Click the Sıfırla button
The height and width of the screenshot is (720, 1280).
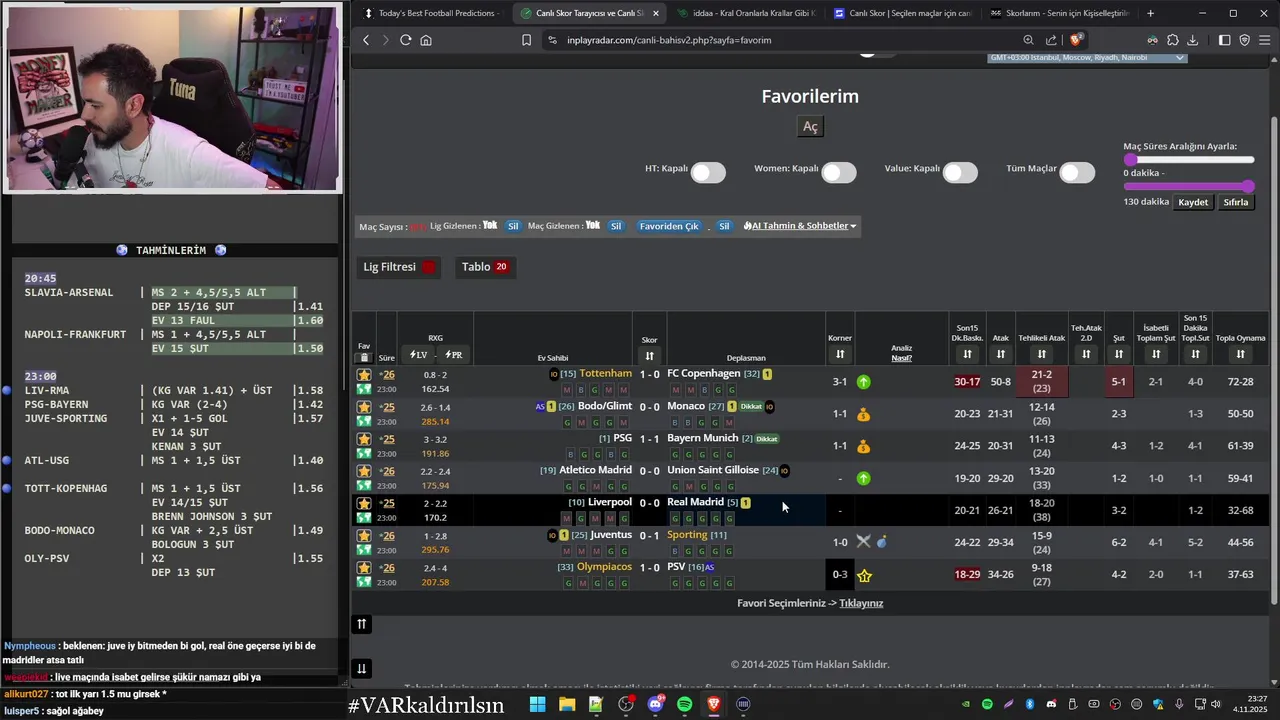click(1236, 202)
